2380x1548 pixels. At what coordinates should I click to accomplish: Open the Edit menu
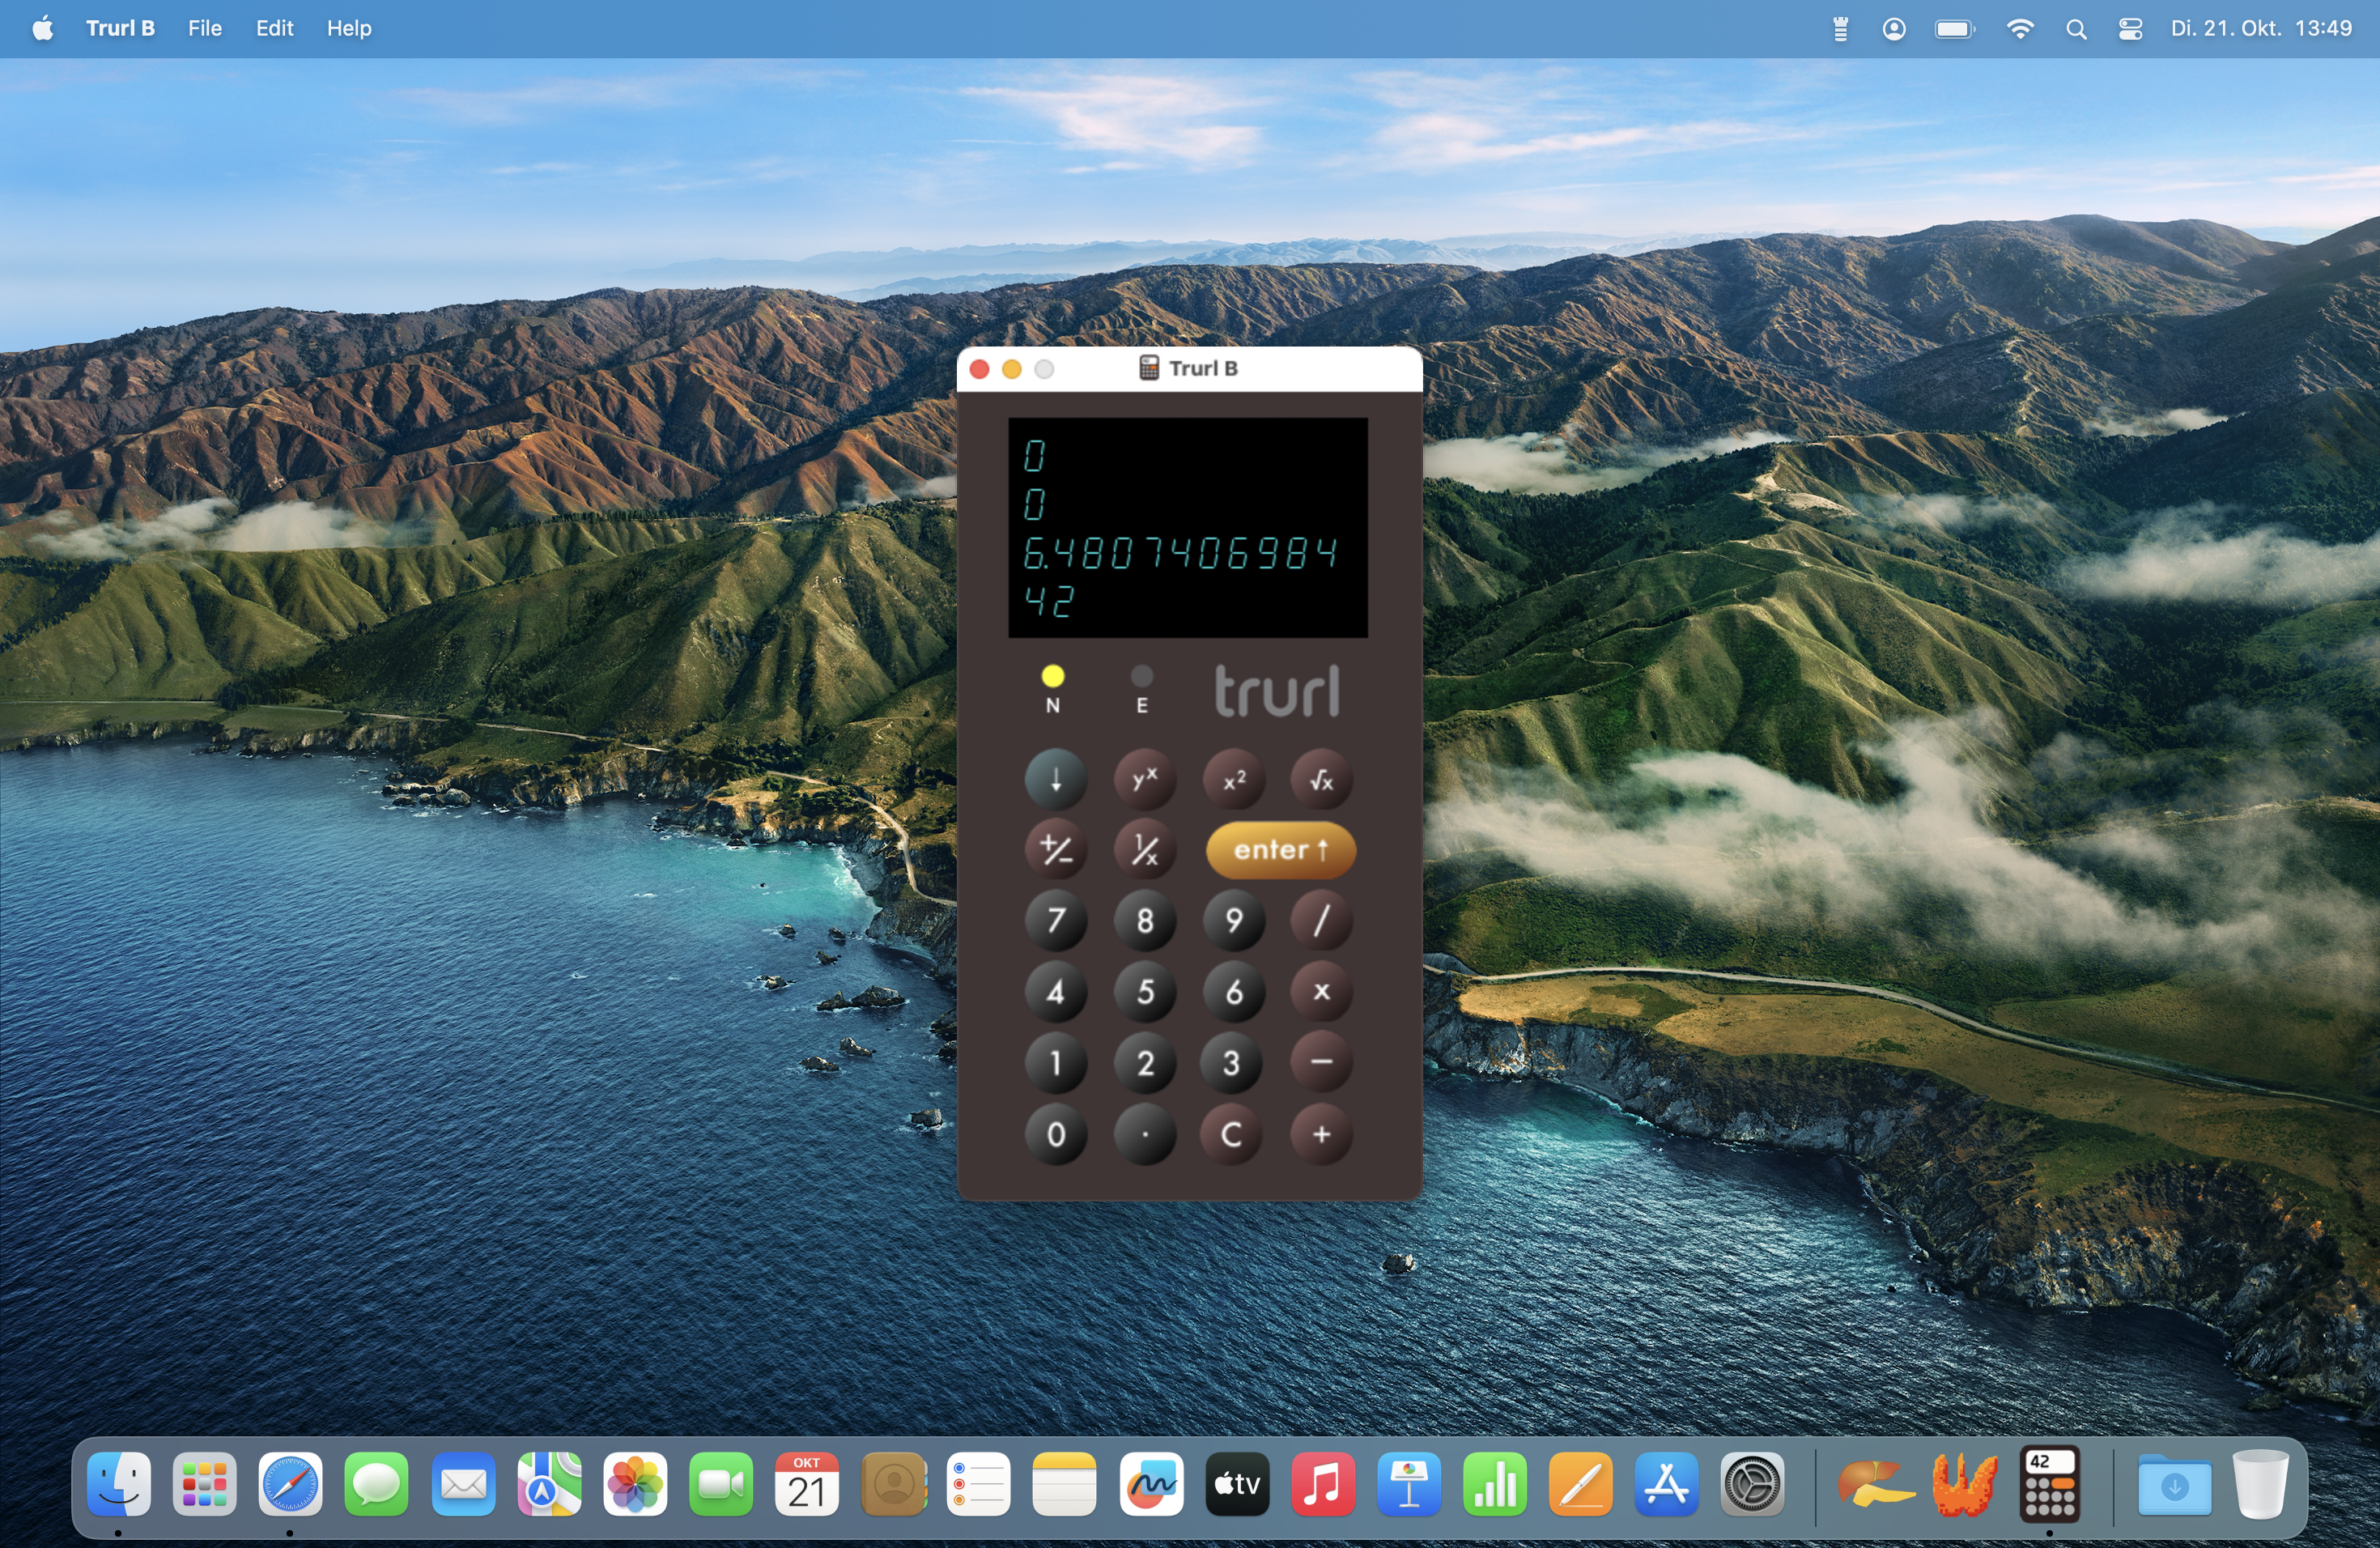pos(274,28)
